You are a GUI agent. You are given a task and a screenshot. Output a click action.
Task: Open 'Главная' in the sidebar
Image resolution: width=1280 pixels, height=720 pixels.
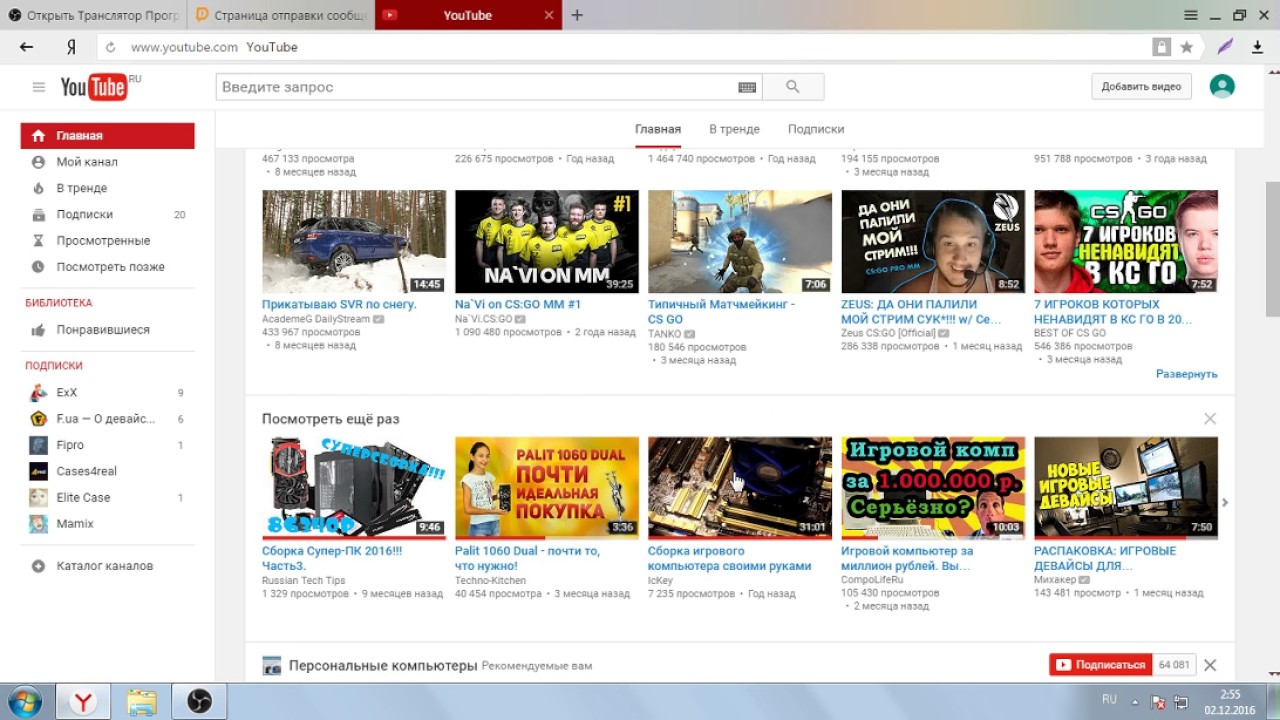(108, 136)
